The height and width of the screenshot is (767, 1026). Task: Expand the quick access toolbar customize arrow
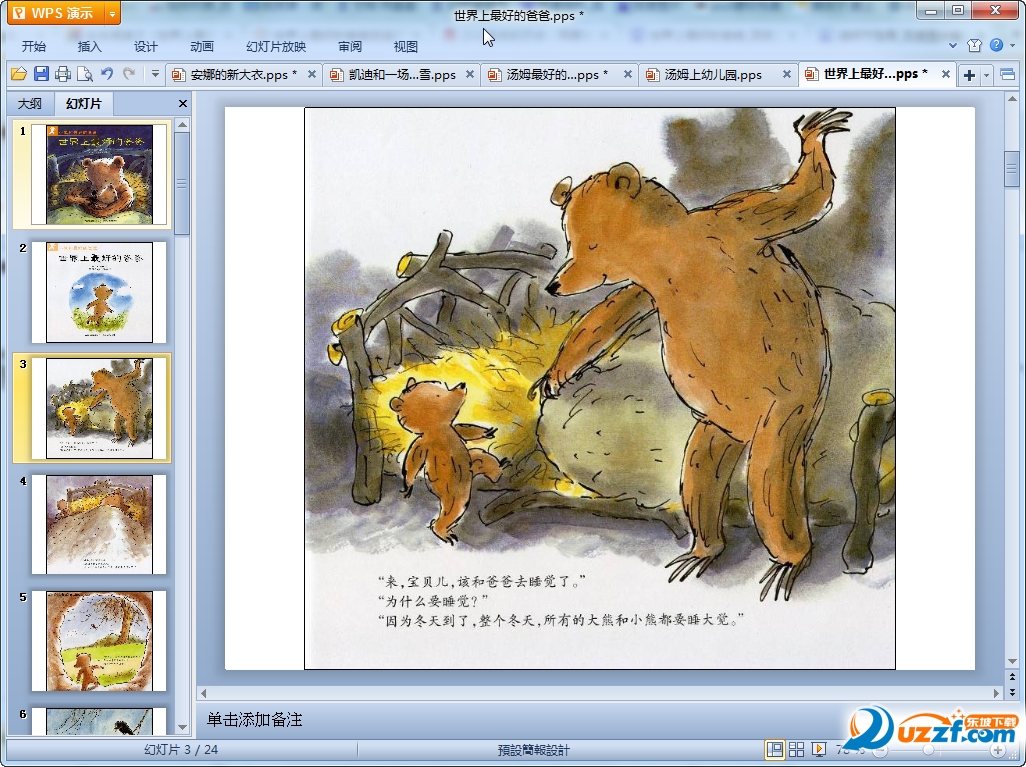(155, 74)
